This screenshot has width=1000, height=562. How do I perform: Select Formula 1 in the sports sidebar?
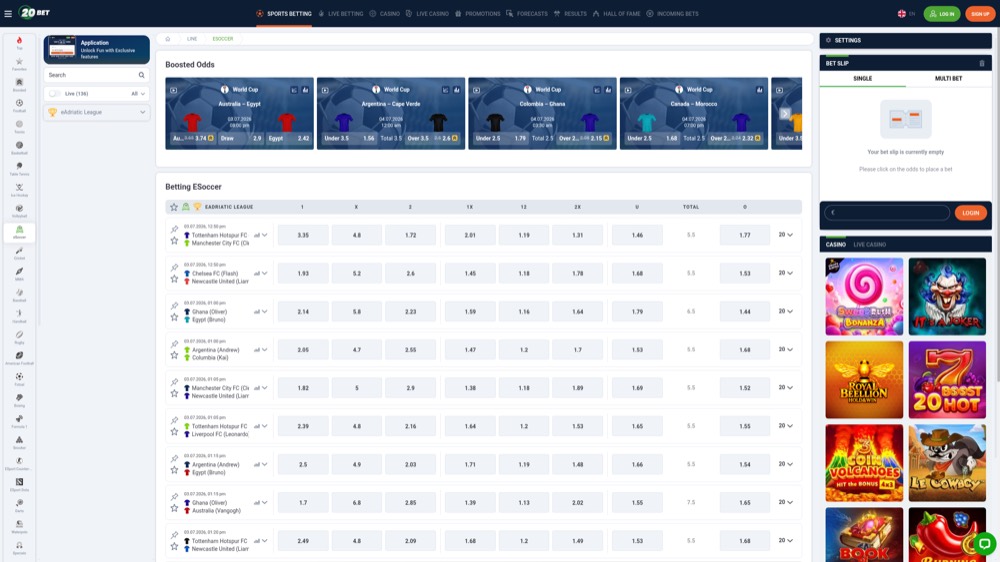(19, 422)
